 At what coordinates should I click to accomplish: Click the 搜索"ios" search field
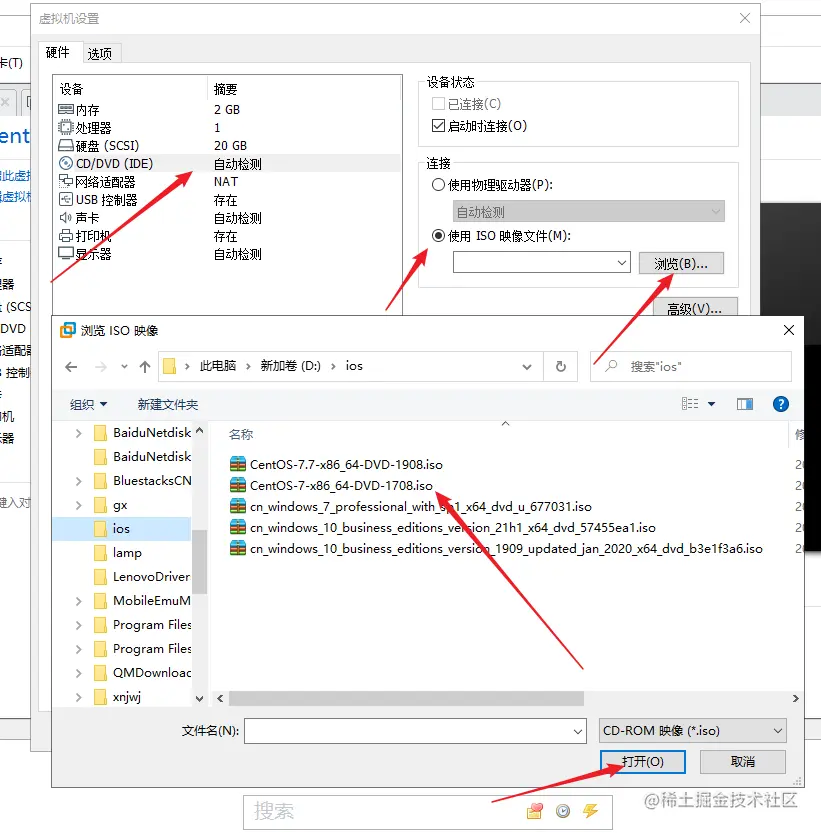[x=691, y=367]
